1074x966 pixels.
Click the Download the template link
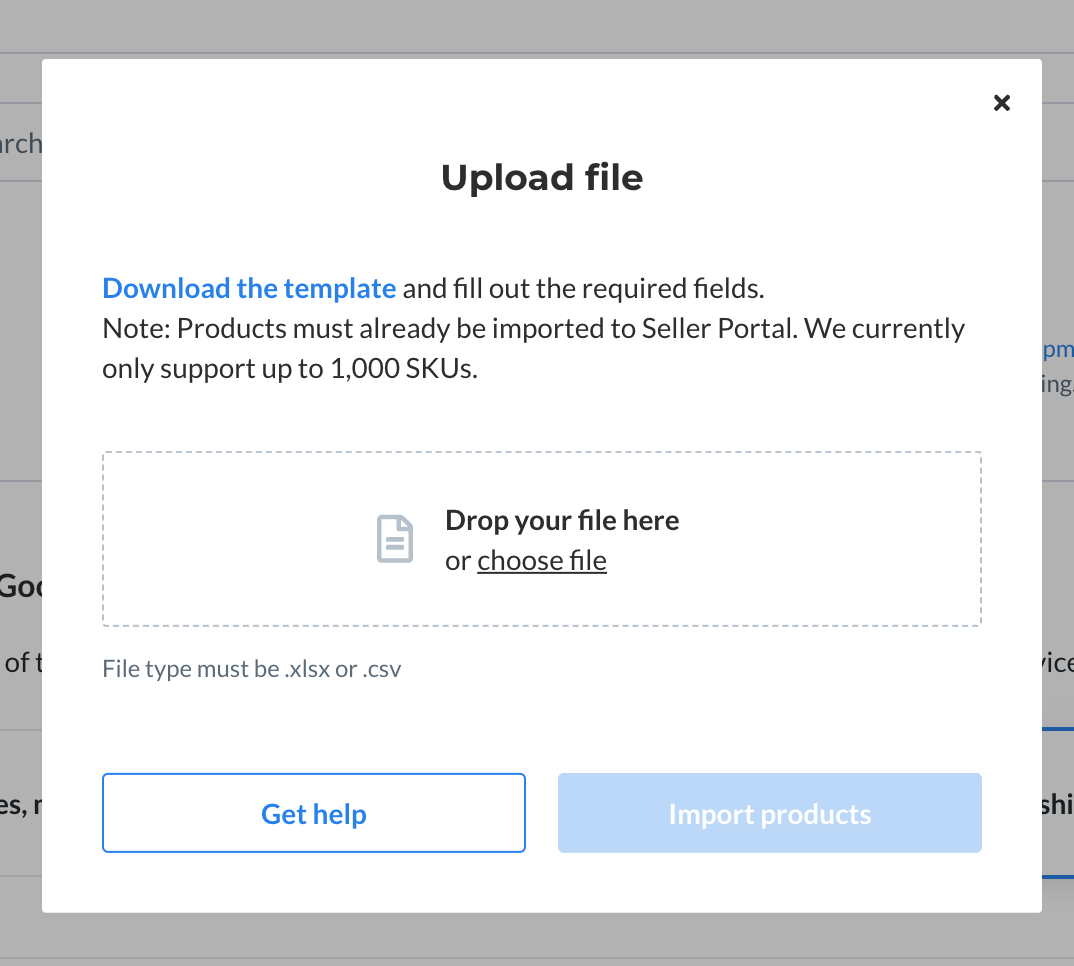point(249,288)
